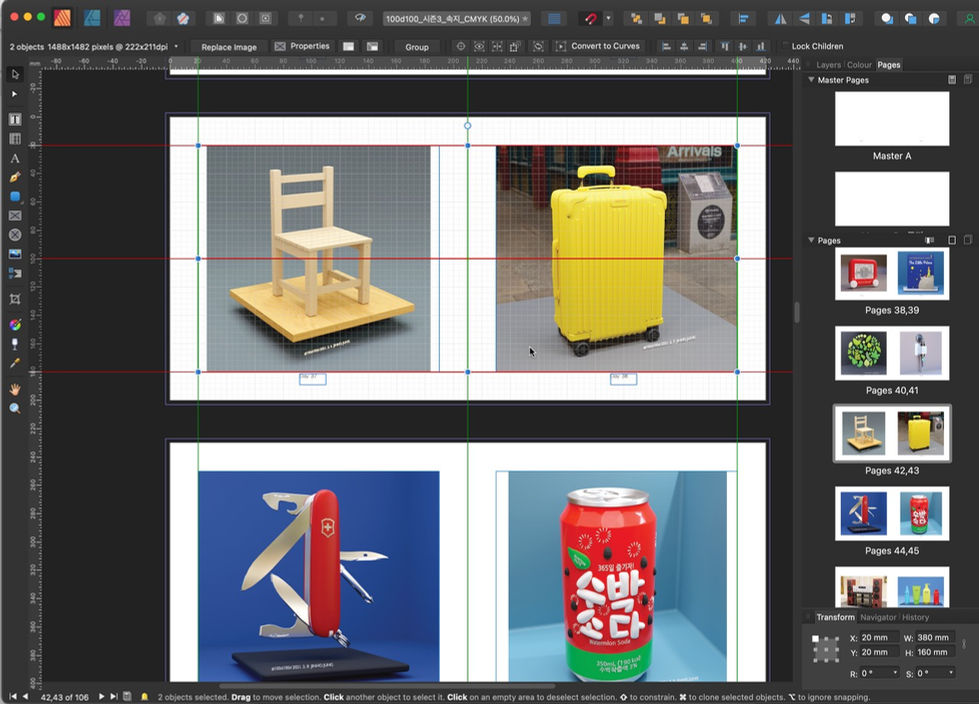This screenshot has height=704, width=979.
Task: Open the Pages 44,45 spread thumbnail
Action: click(x=892, y=514)
